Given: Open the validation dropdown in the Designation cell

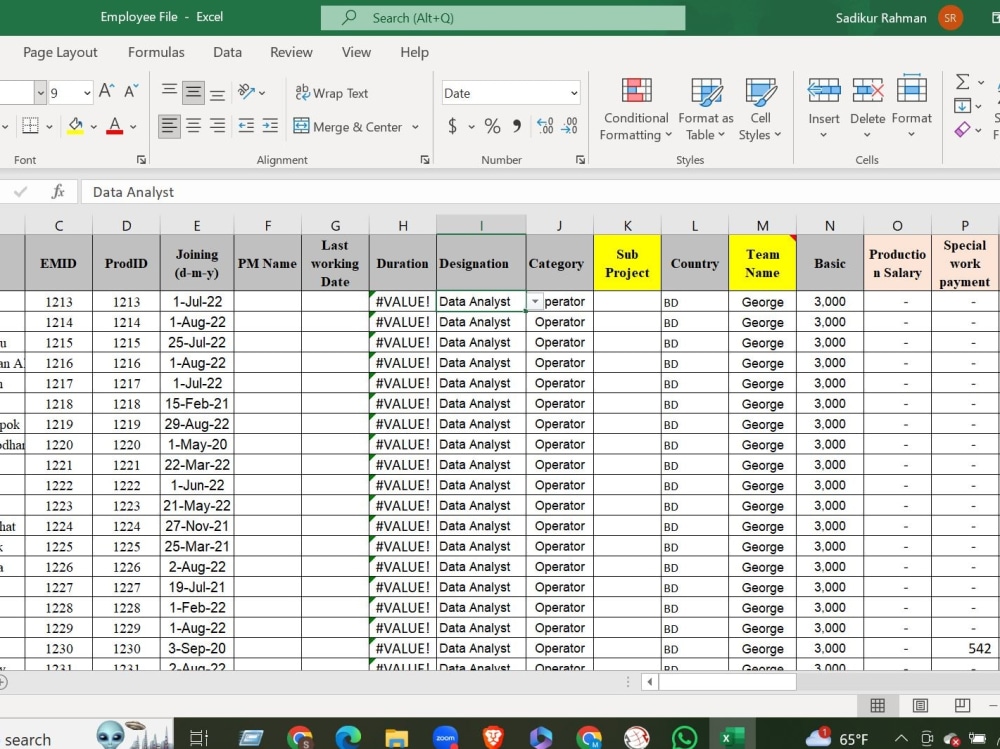Looking at the screenshot, I should click(x=535, y=301).
